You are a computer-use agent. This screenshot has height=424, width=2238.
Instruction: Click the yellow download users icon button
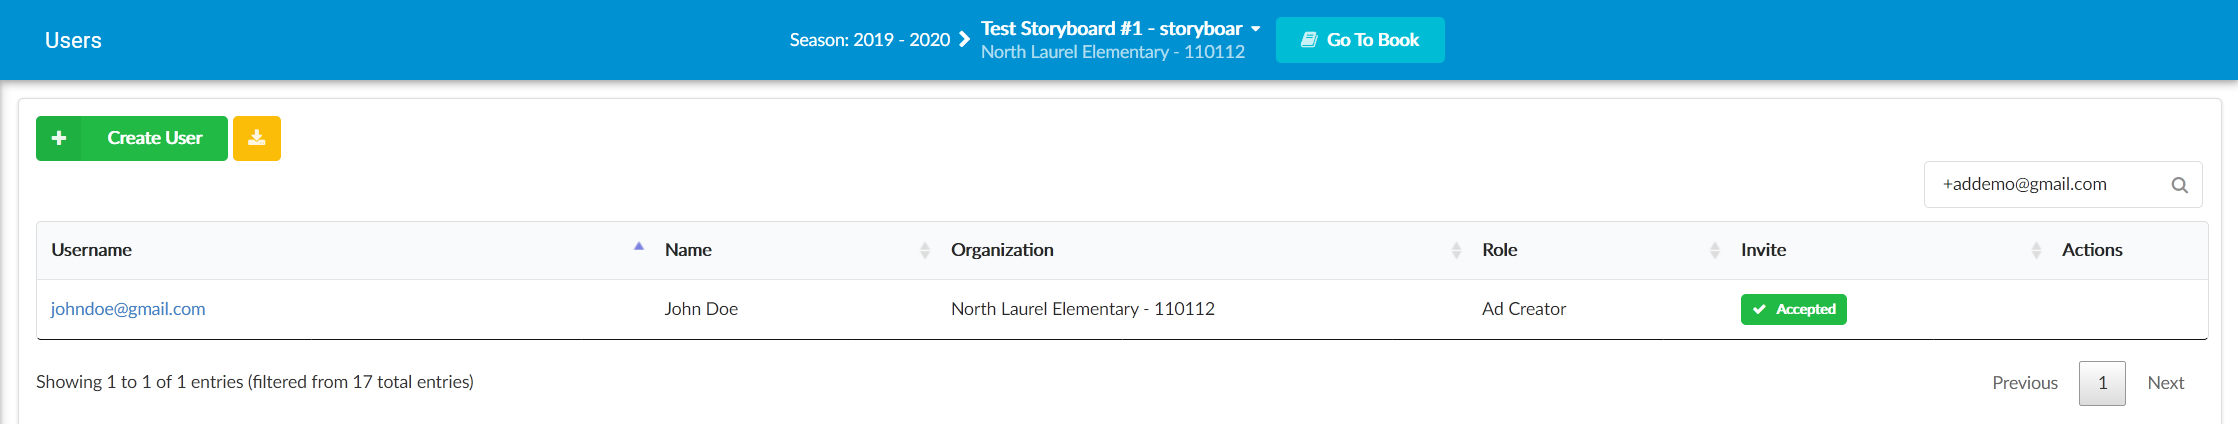point(257,138)
